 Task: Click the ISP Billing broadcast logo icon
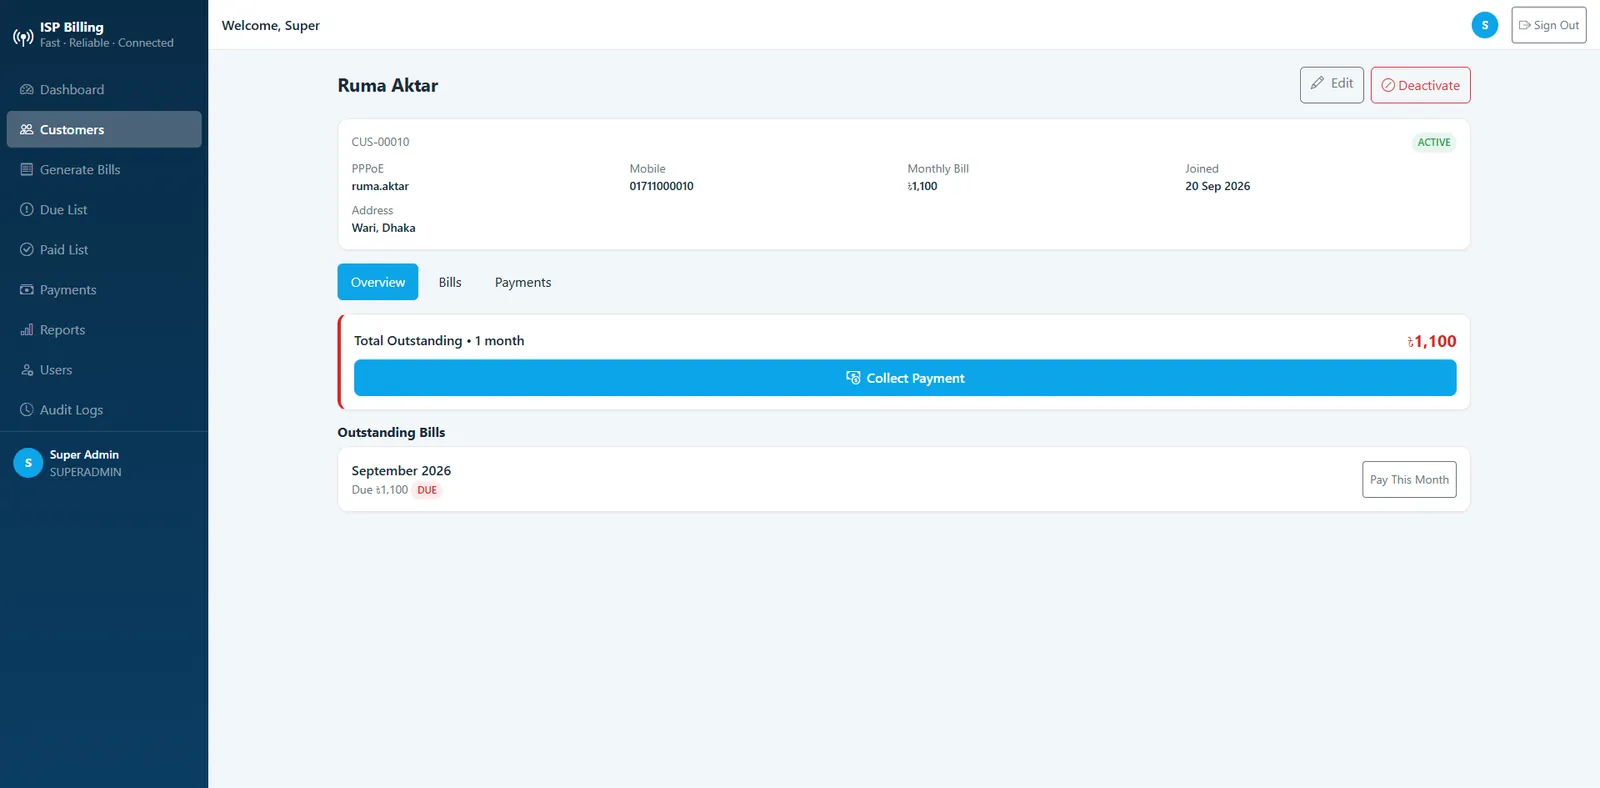(x=23, y=37)
